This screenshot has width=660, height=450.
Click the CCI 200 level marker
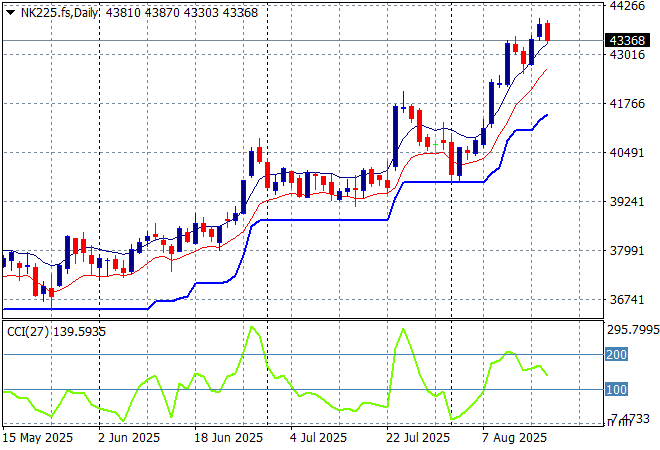[616, 354]
